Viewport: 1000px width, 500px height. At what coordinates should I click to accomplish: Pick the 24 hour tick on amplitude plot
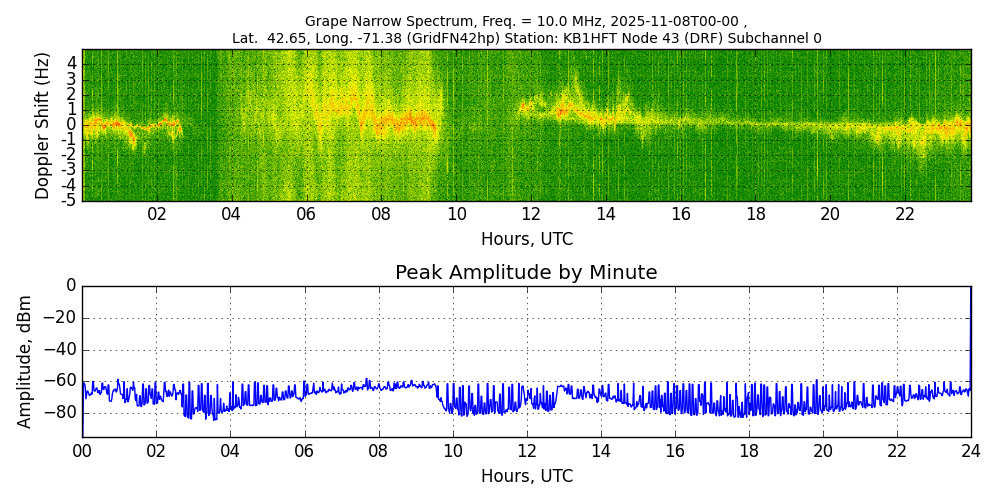[970, 451]
